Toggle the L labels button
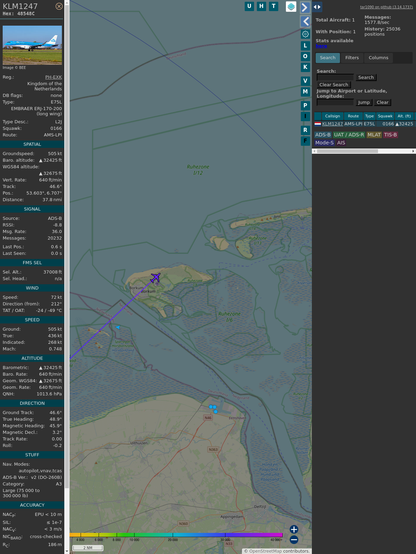The height and width of the screenshot is (554, 416). pyautogui.click(x=305, y=46)
